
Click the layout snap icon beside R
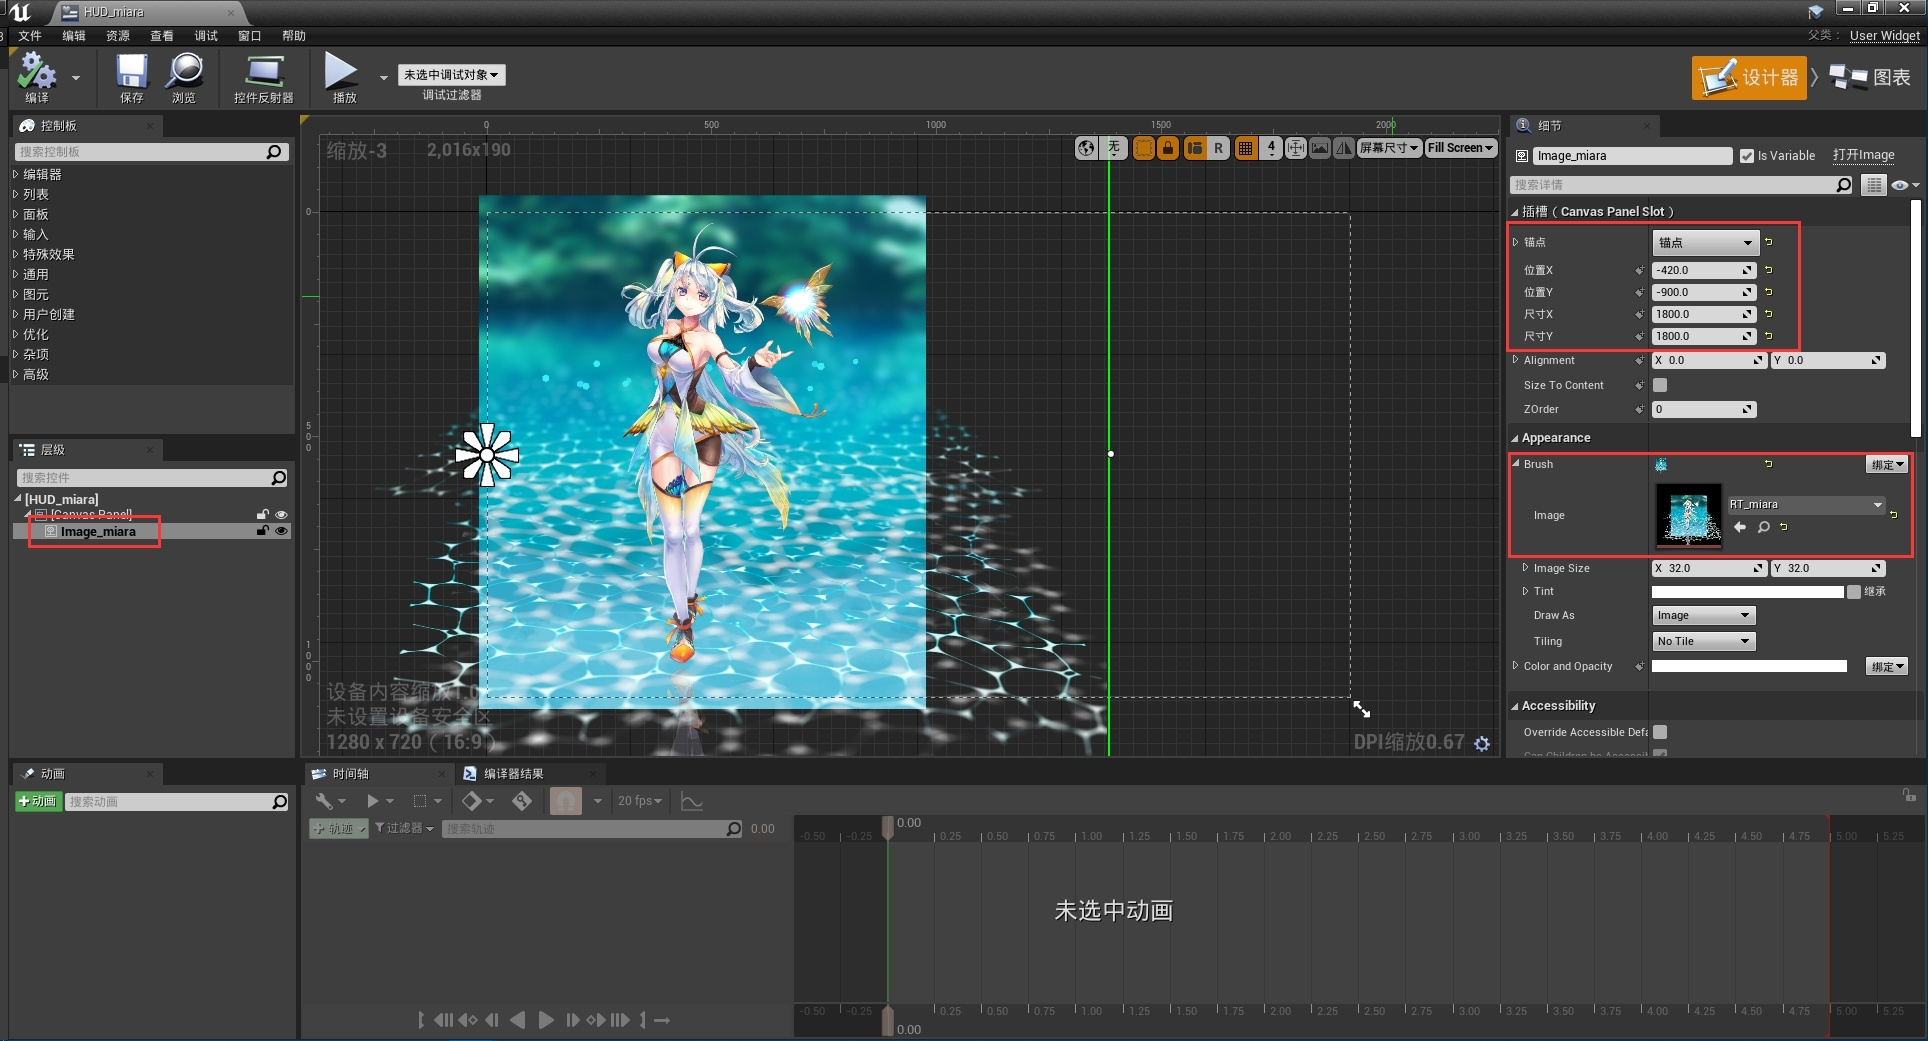click(x=1194, y=148)
